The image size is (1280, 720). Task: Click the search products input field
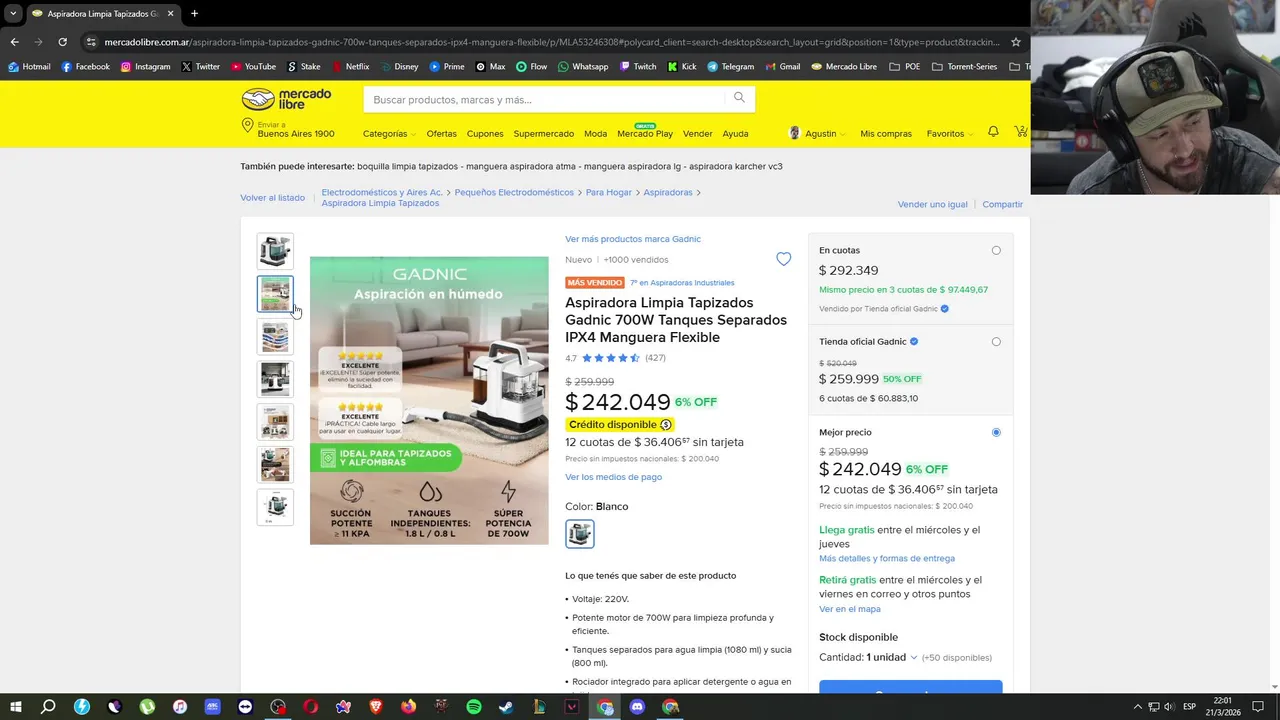(545, 99)
